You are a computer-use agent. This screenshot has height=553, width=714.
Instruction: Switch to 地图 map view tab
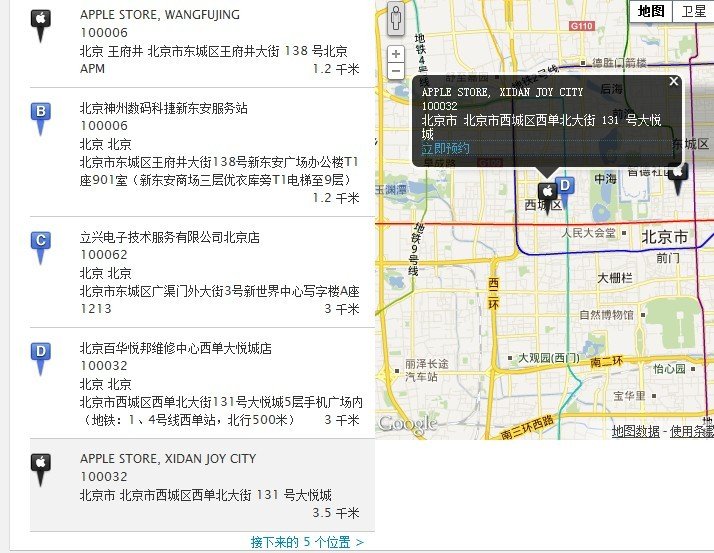[651, 11]
